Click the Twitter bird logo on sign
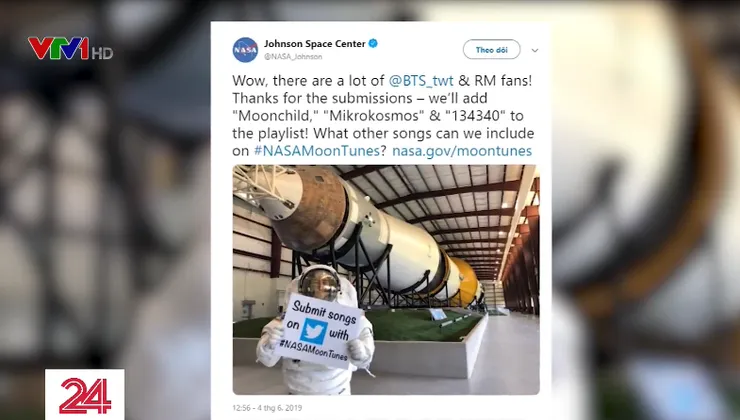 (x=314, y=331)
